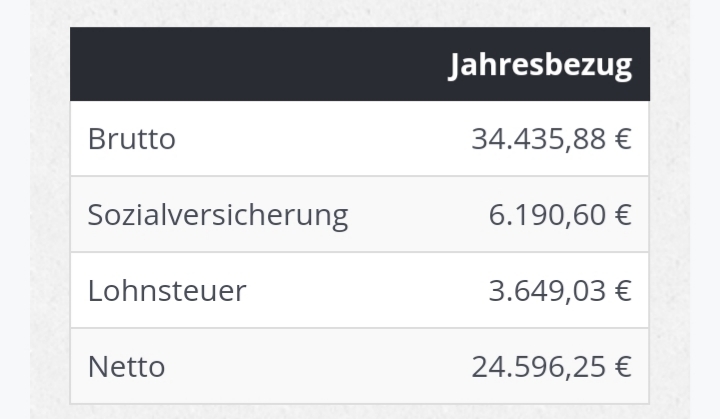Click the Brutto amount 34.435,88 €
This screenshot has height=419, width=720.
click(551, 138)
